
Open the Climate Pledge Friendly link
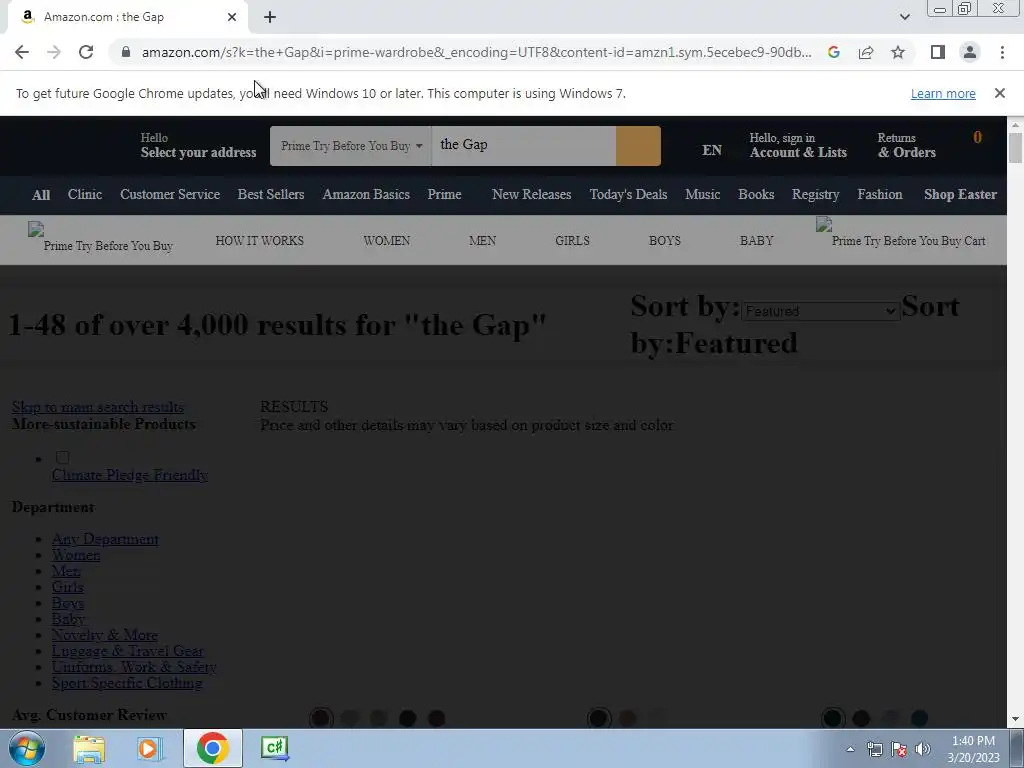[x=130, y=475]
